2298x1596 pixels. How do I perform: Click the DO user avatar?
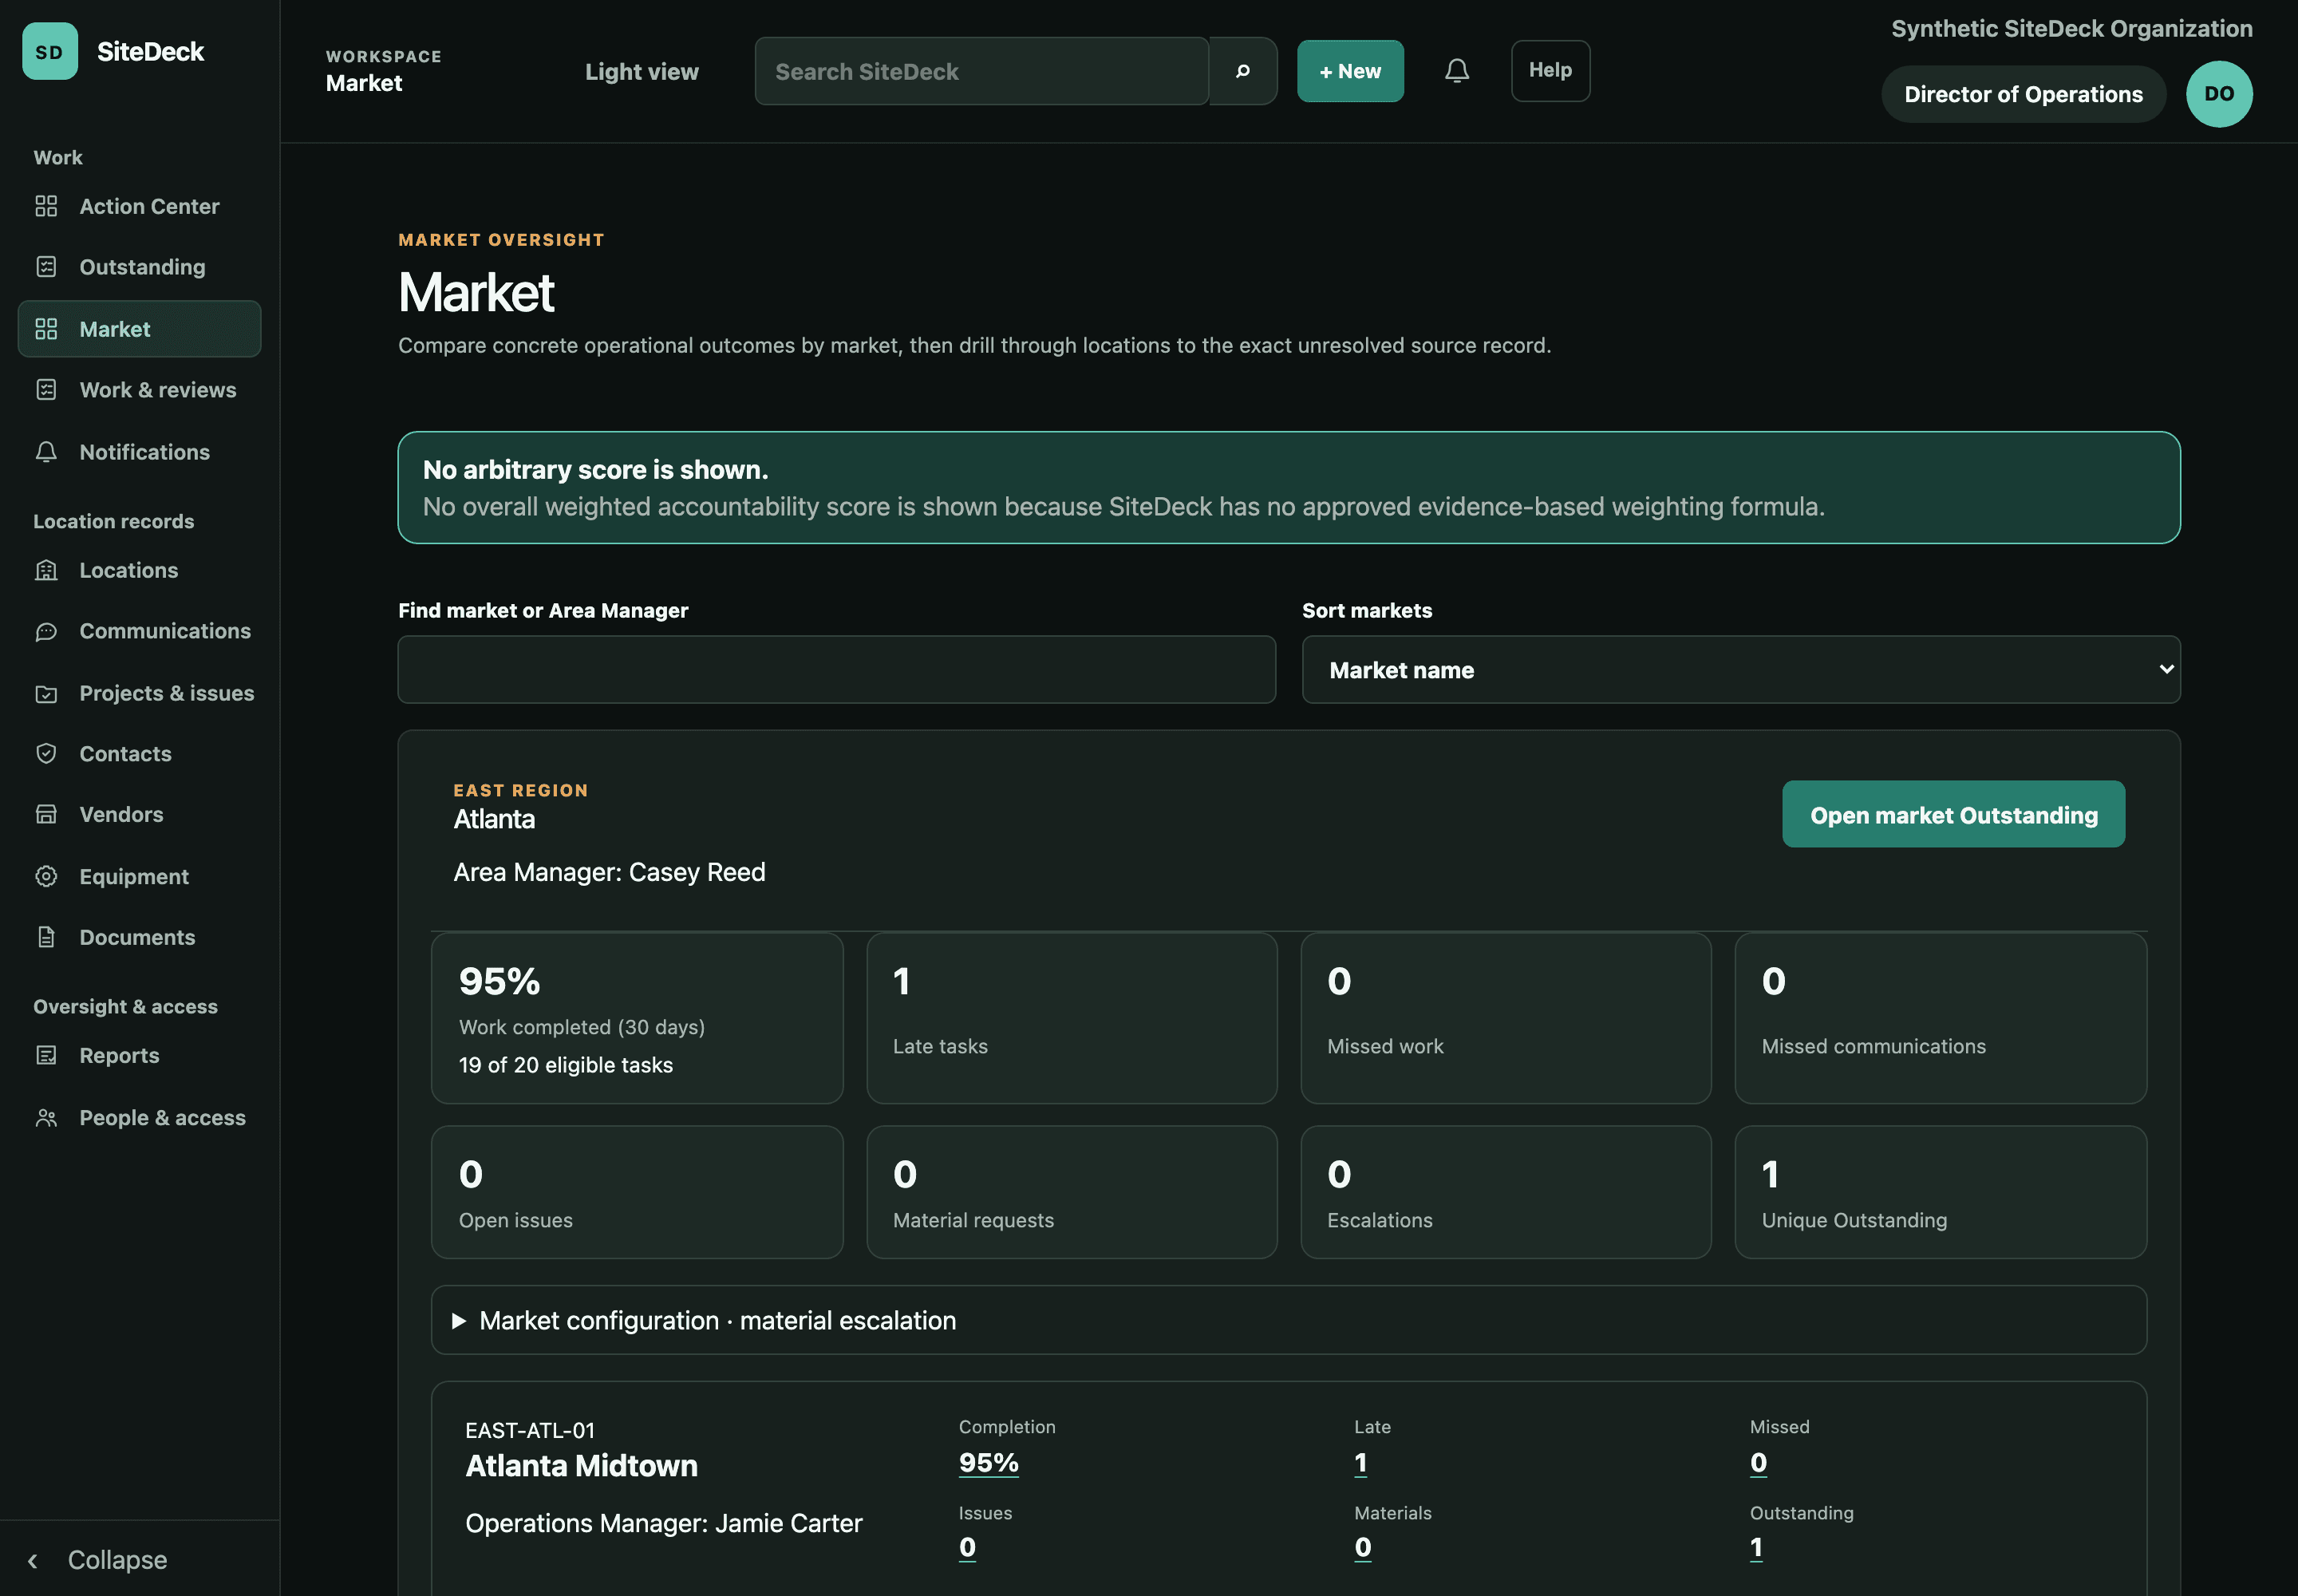tap(2219, 94)
